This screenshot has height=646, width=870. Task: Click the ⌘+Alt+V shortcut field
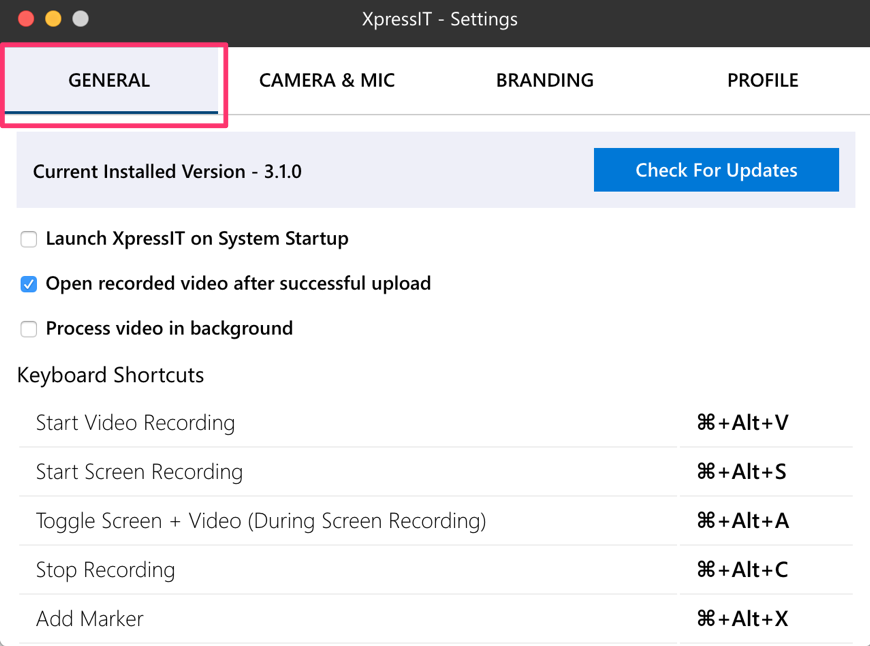click(x=742, y=423)
